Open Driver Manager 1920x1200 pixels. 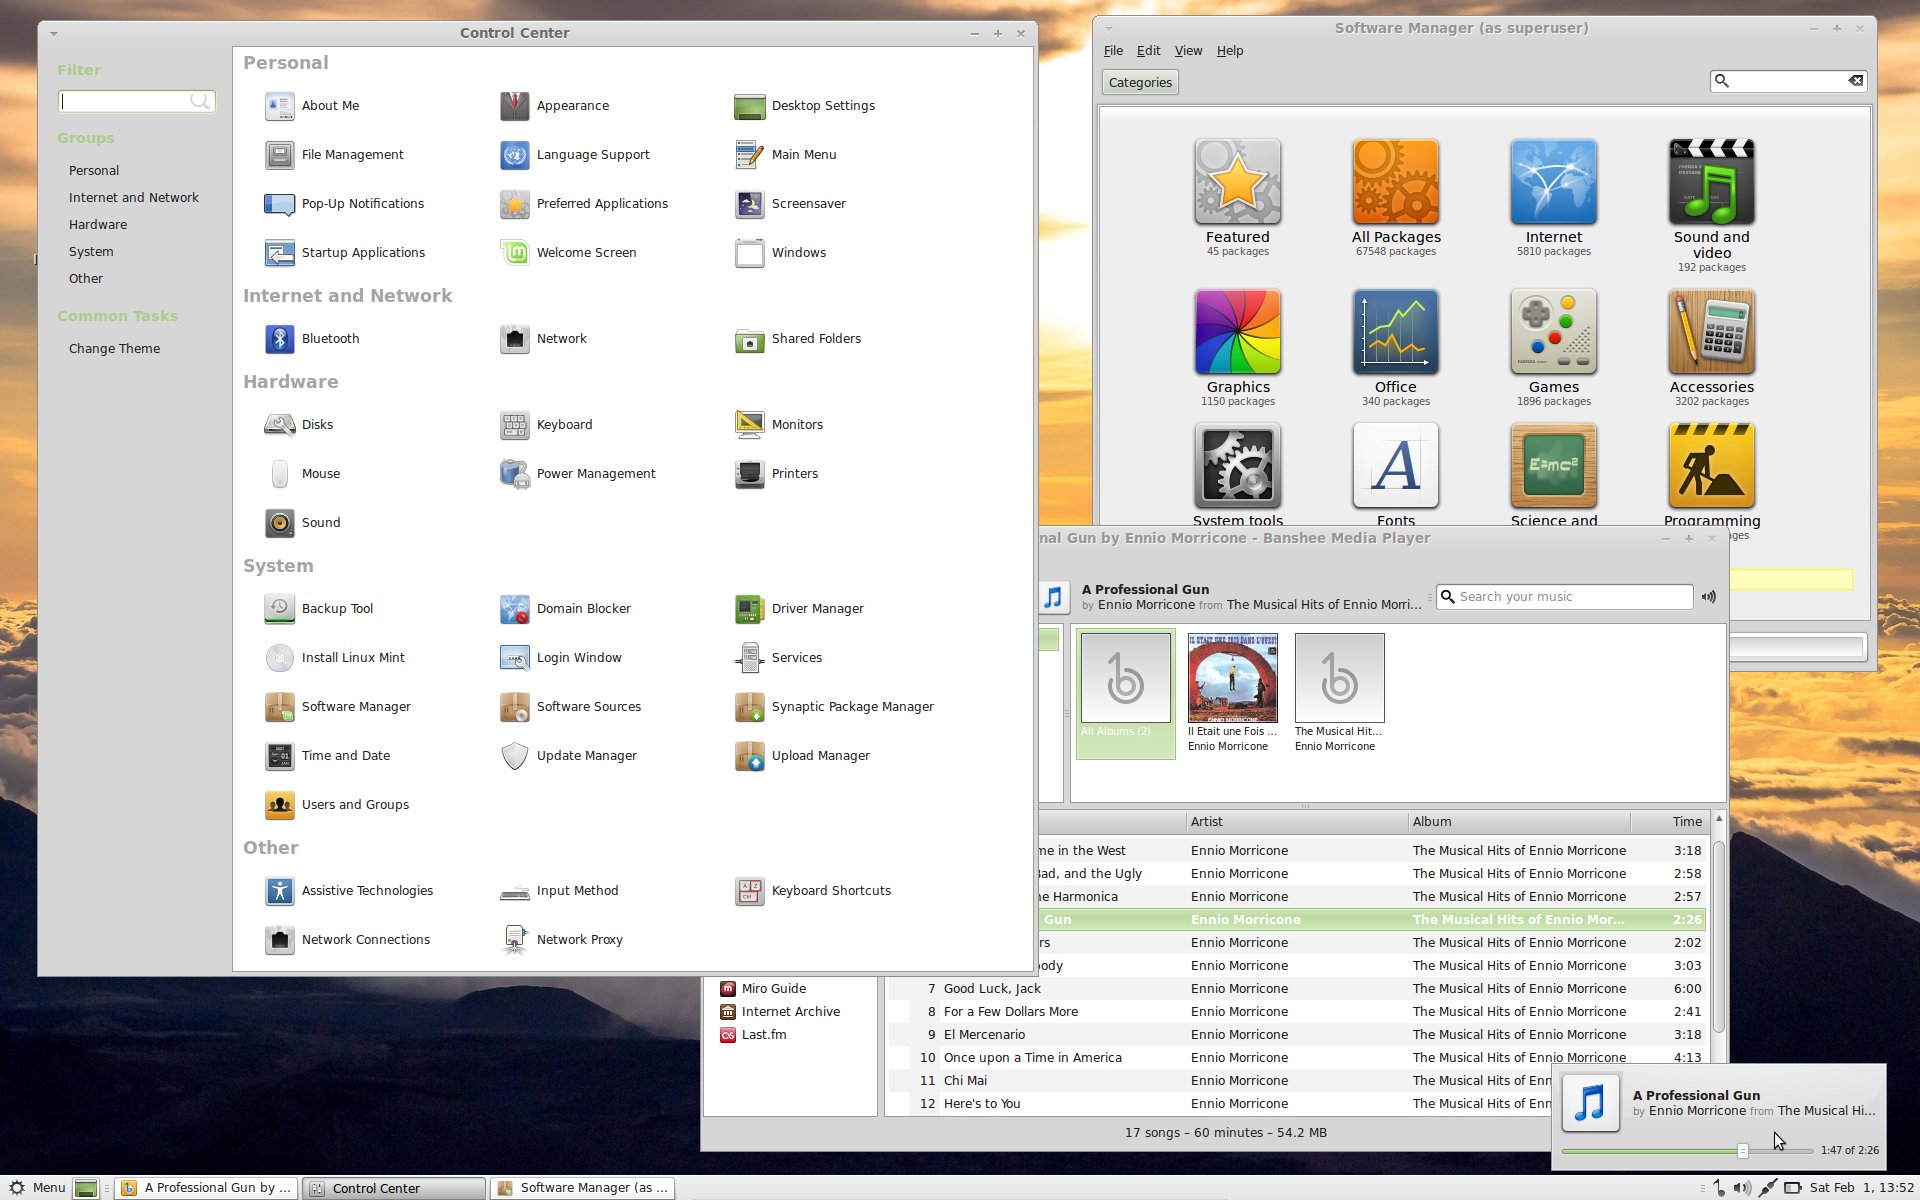coord(799,608)
